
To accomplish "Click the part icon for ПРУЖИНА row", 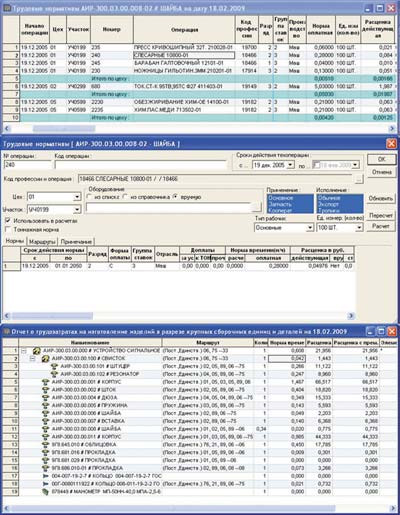I will (46, 406).
